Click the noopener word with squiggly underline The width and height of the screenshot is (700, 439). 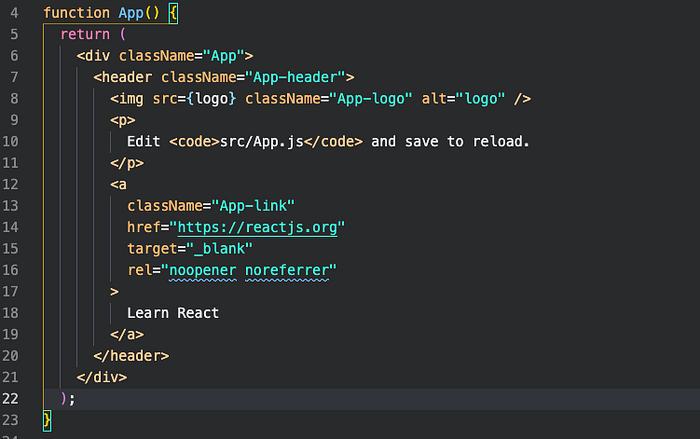pyautogui.click(x=203, y=271)
